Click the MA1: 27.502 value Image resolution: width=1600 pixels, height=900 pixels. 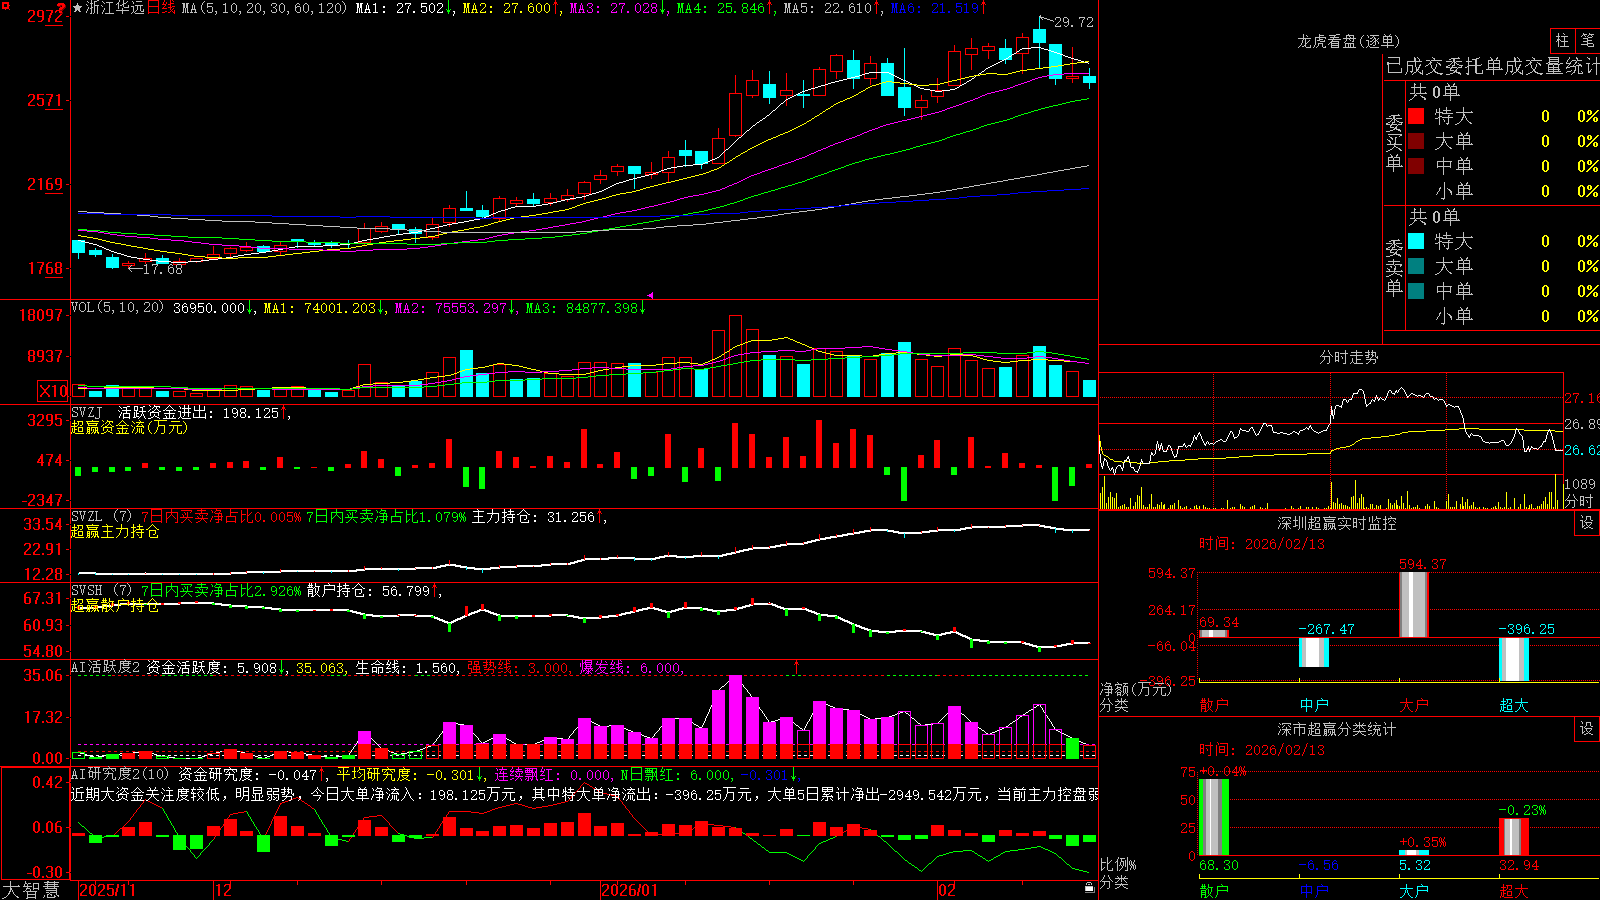(400, 8)
